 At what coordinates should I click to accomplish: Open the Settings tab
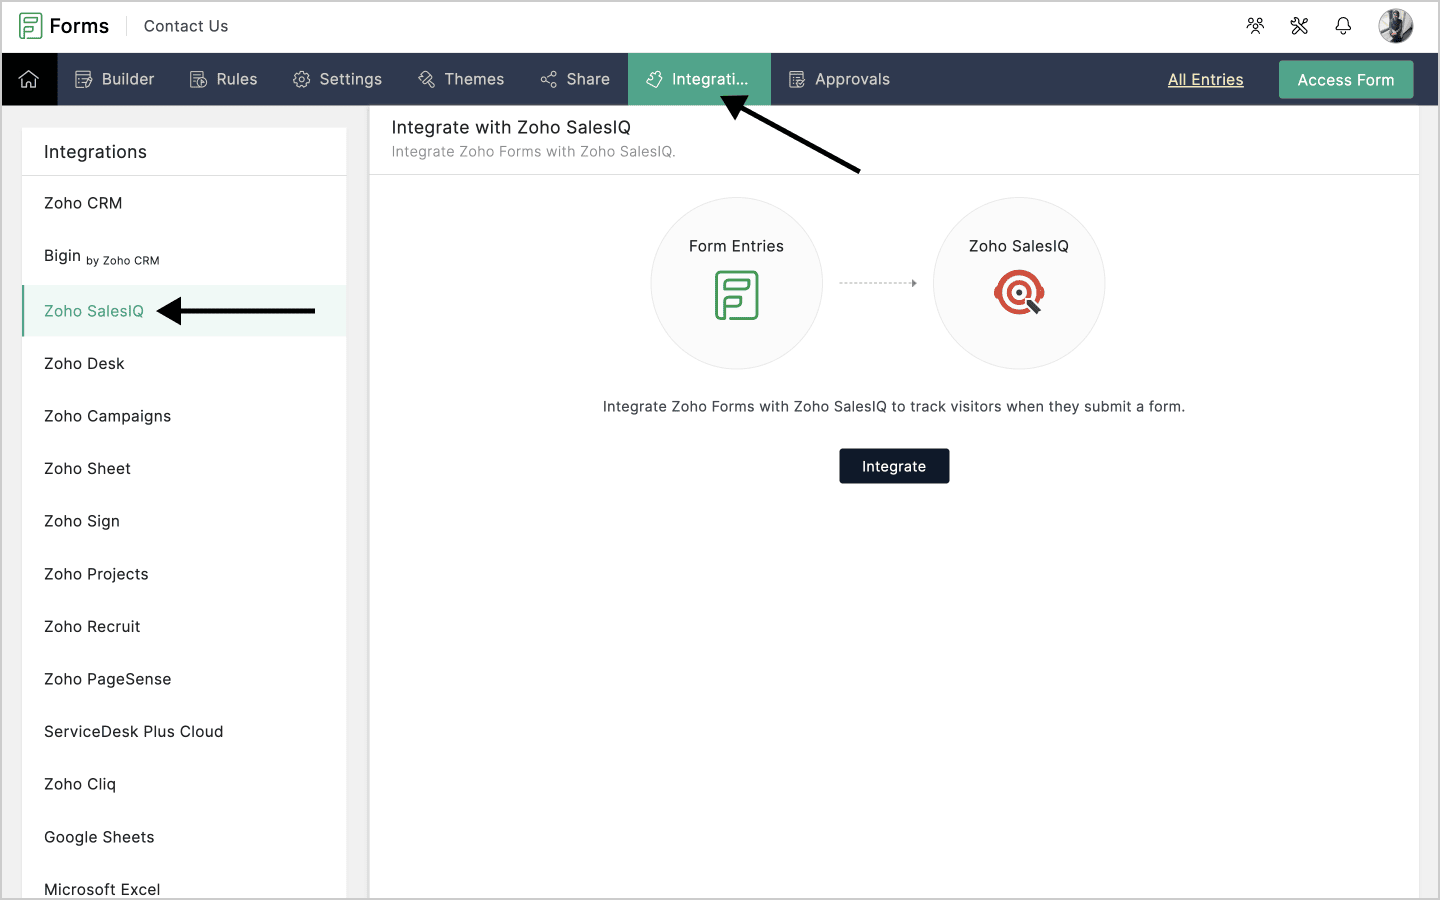click(x=337, y=79)
